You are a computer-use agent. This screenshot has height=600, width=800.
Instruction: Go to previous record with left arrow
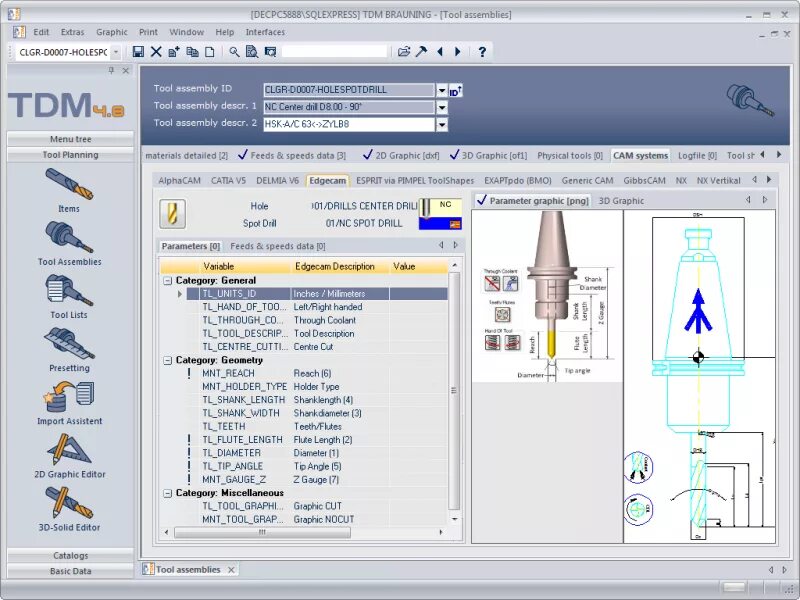click(440, 52)
